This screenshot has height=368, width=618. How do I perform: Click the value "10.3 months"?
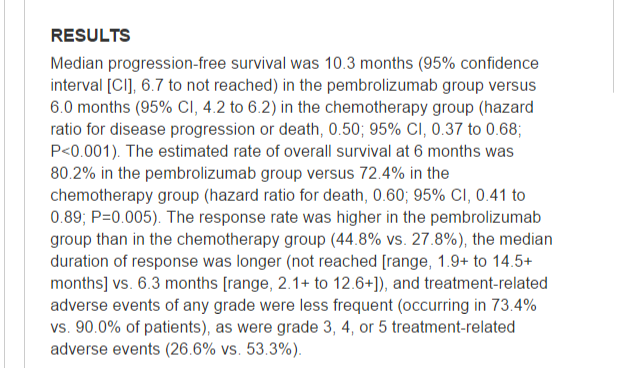(x=369, y=63)
